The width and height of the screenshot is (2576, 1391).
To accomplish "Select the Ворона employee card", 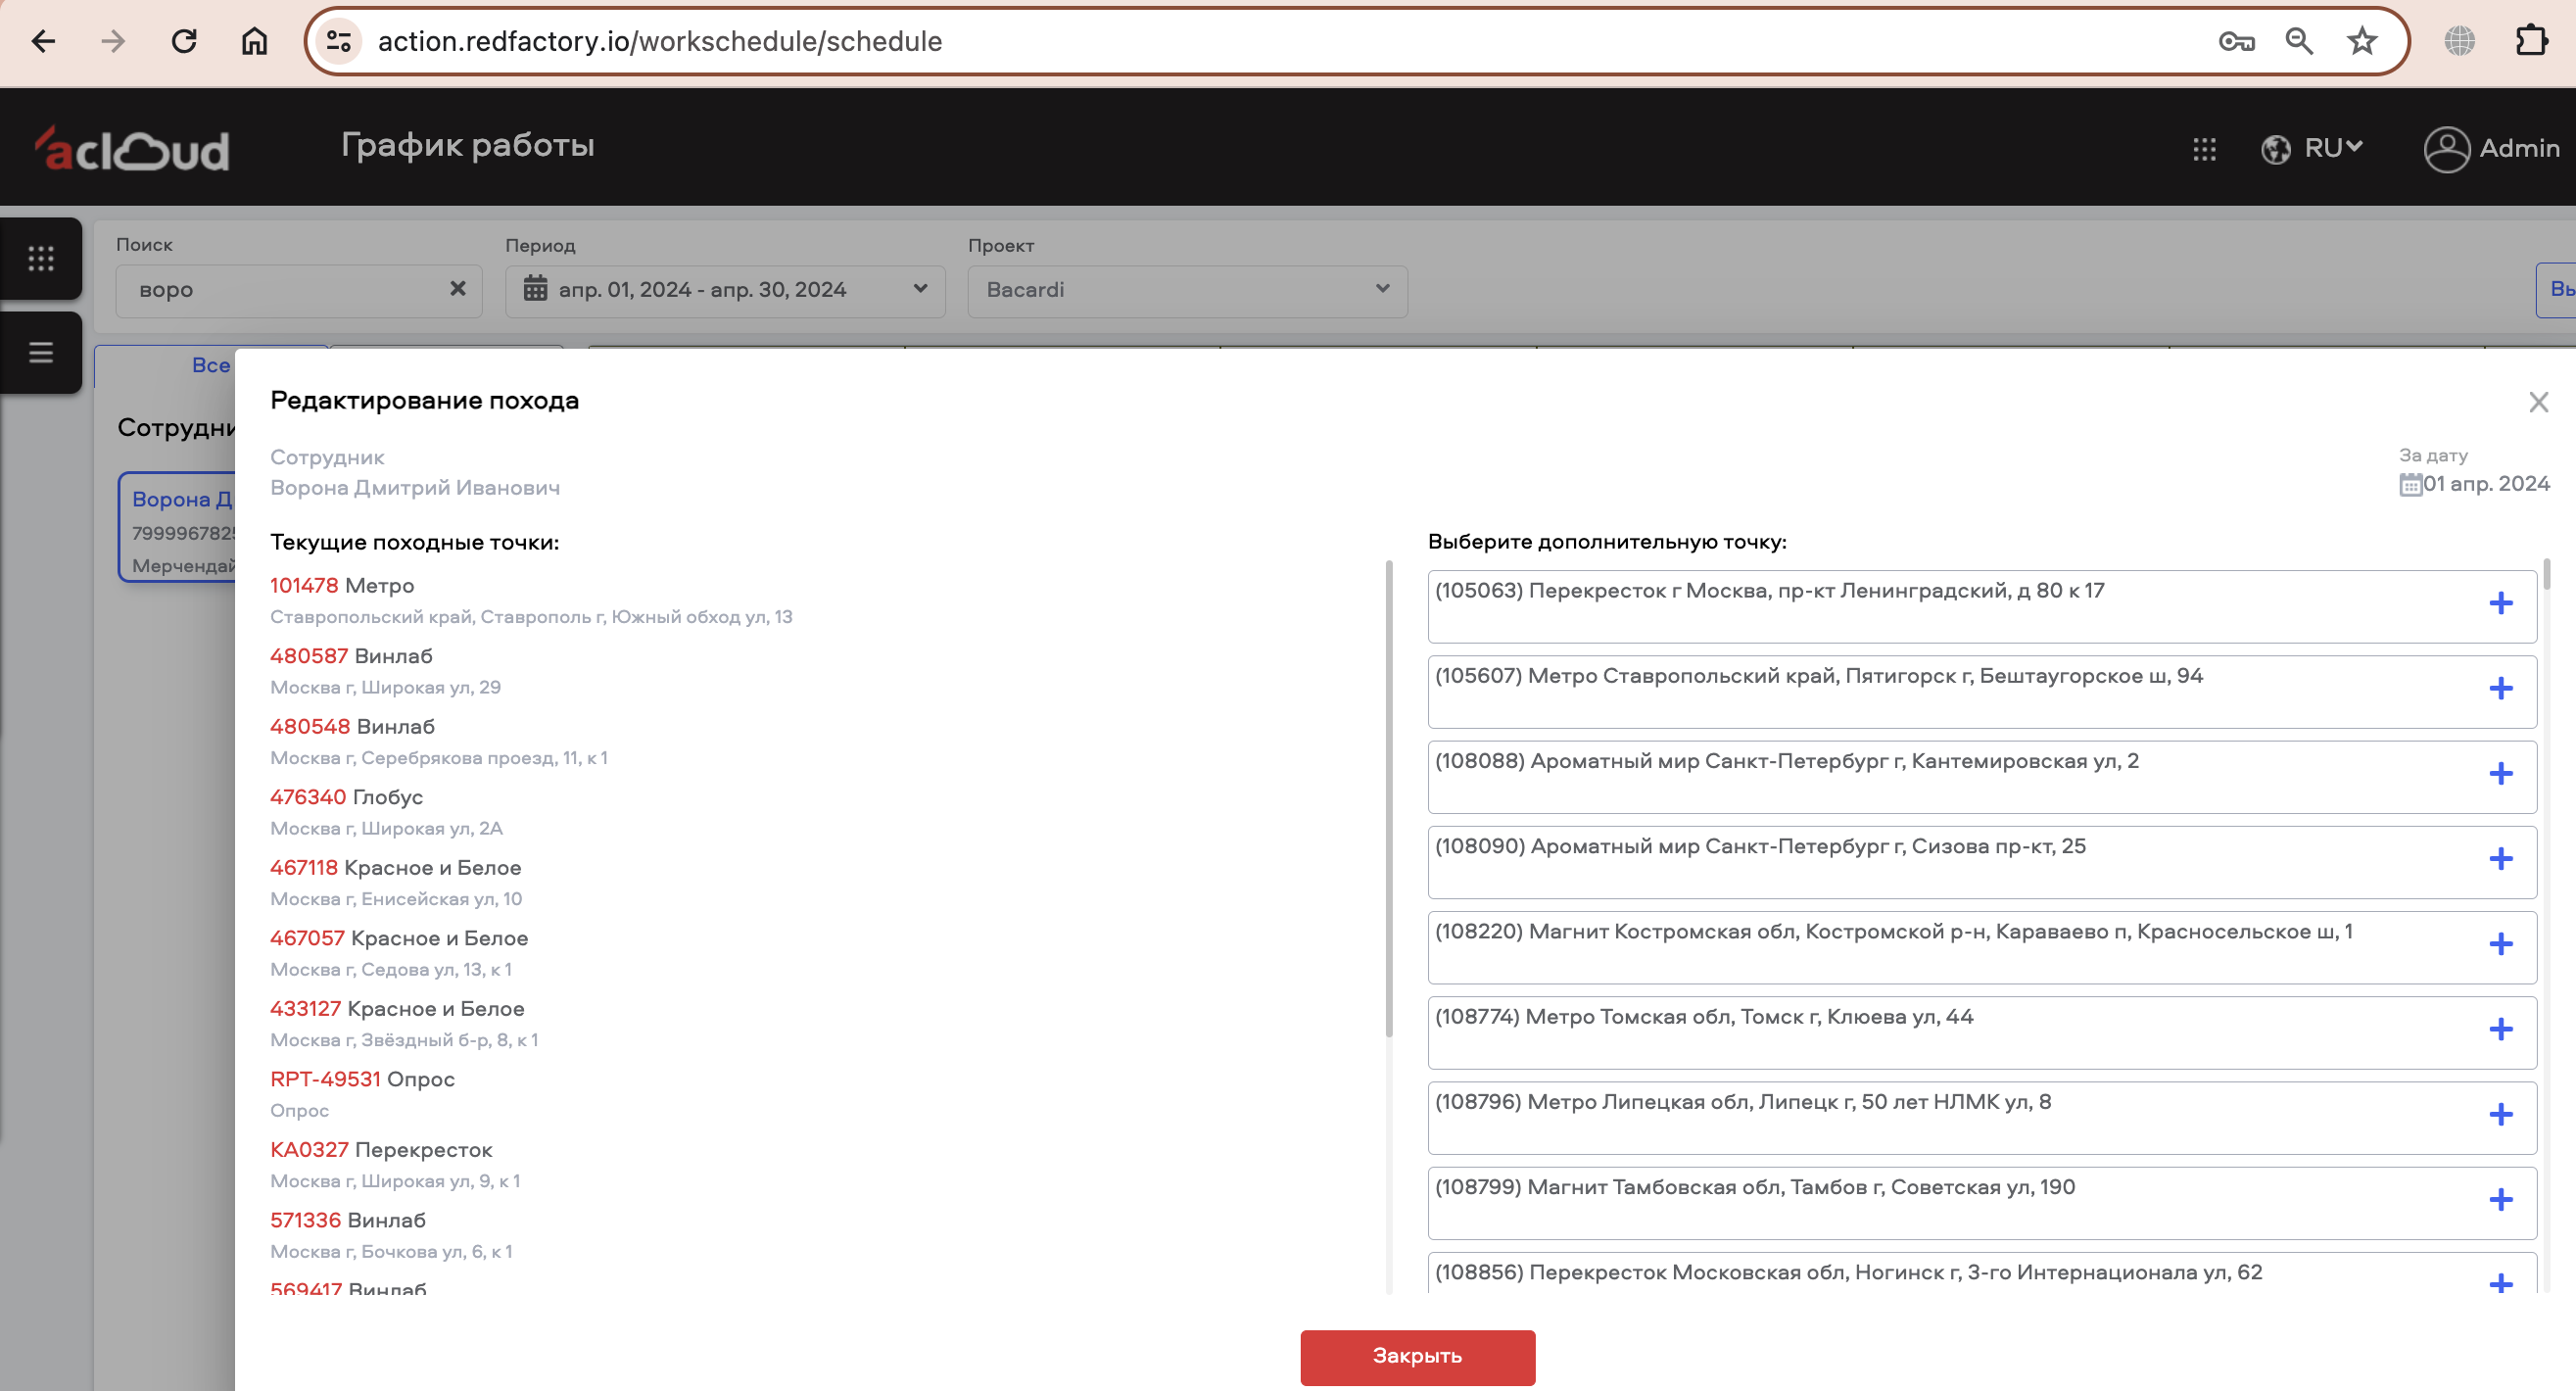I will [178, 527].
